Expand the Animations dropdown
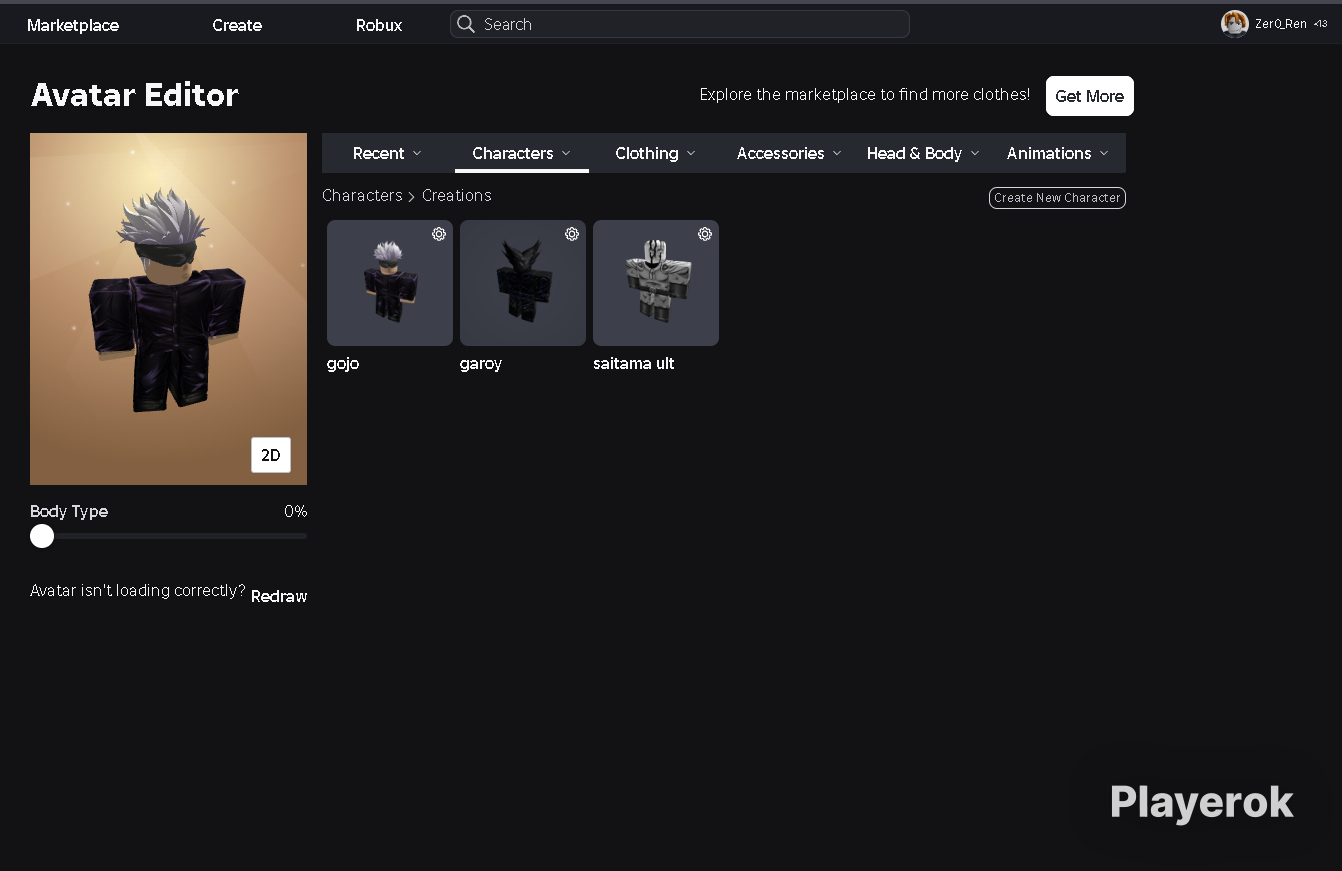Viewport: 1342px width, 871px height. coord(1058,153)
